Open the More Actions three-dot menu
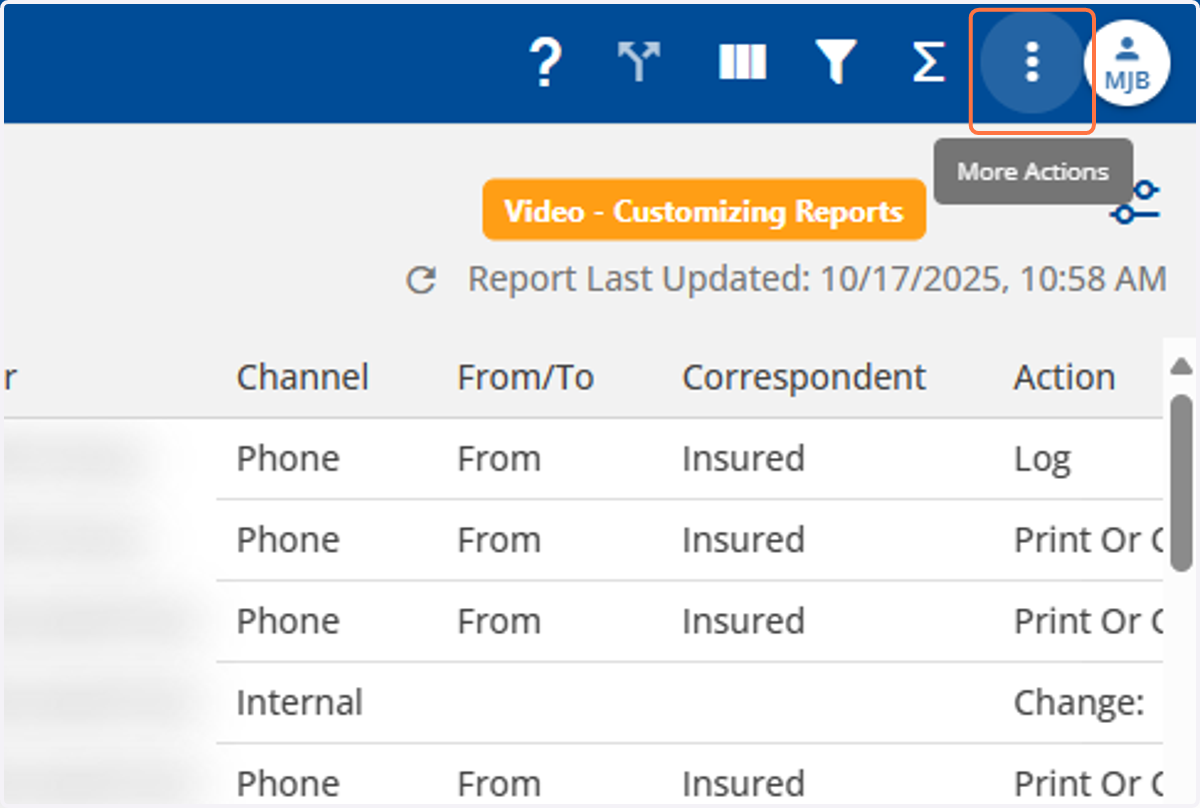 click(x=1032, y=63)
